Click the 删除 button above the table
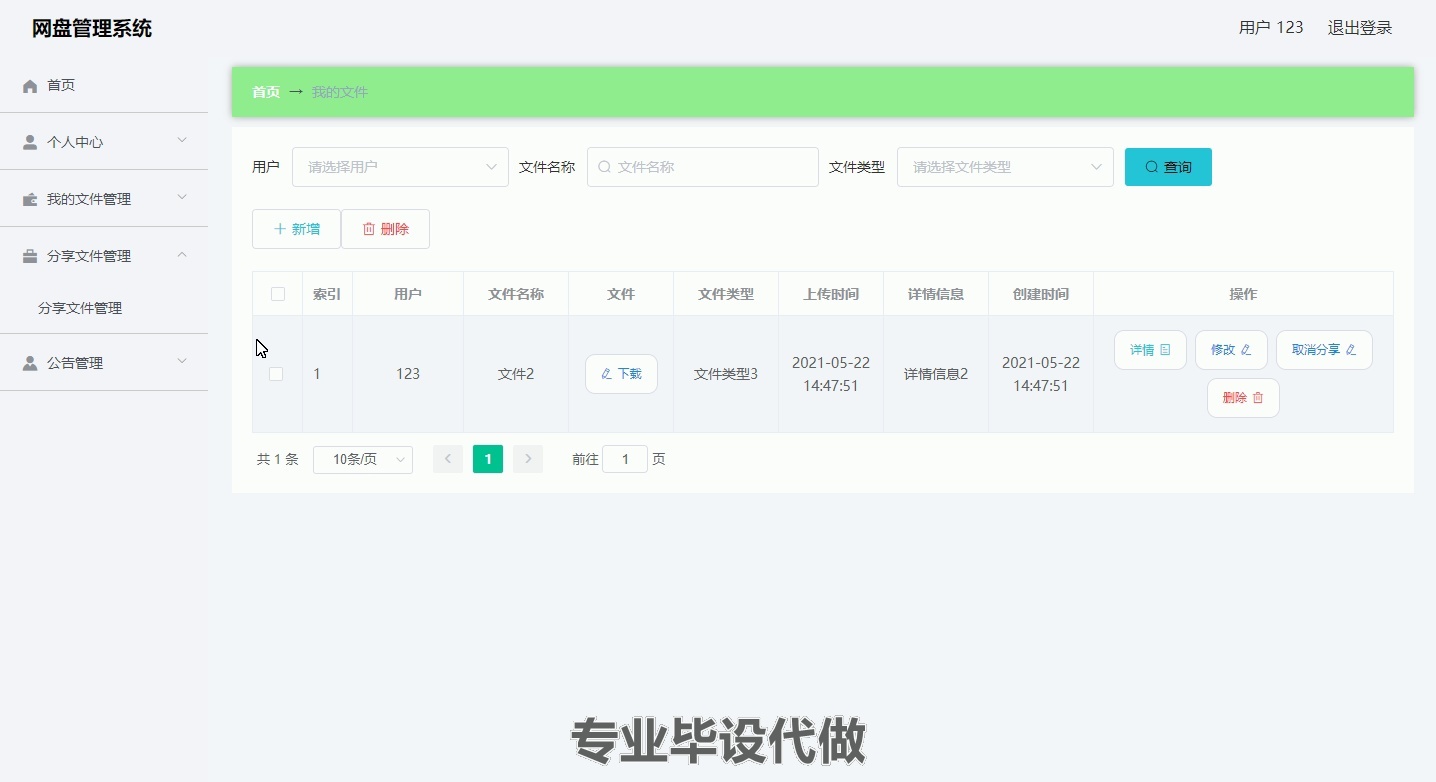Image resolution: width=1436 pixels, height=782 pixels. (385, 229)
